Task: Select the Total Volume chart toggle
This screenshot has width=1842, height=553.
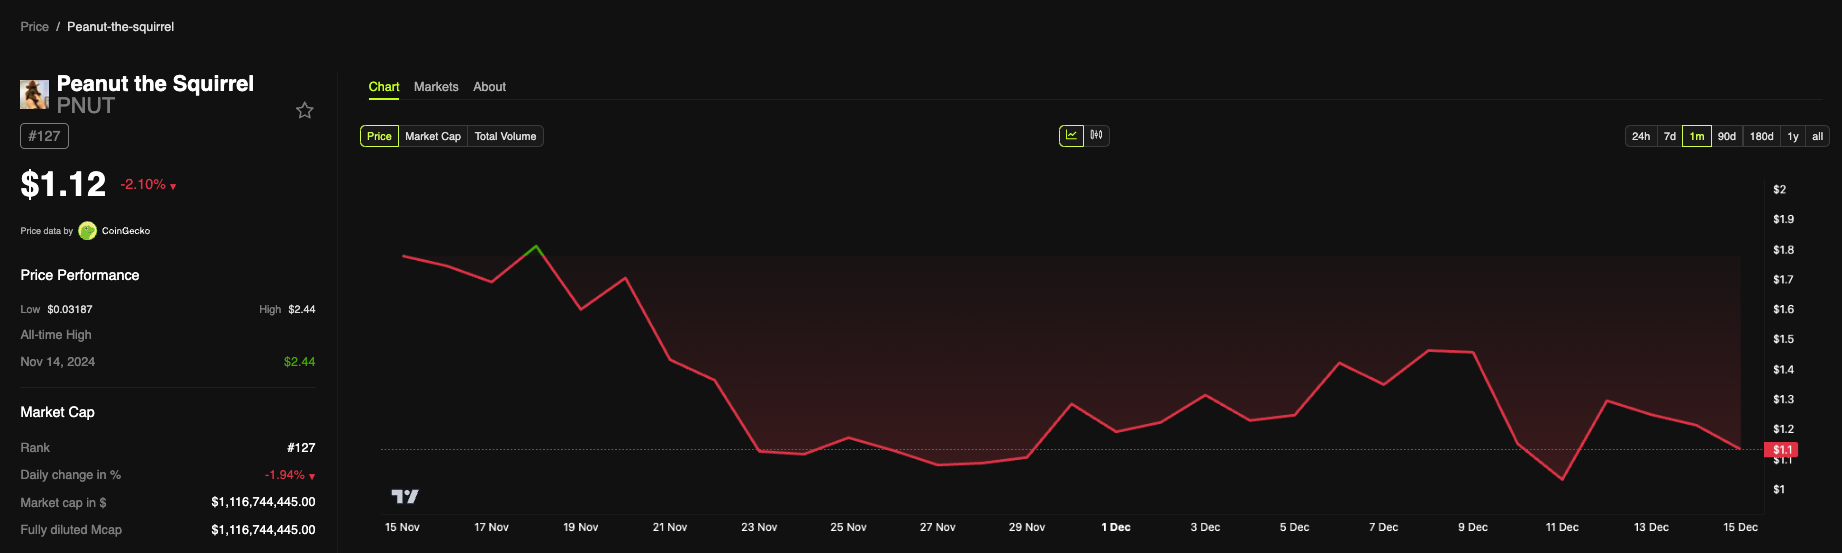Action: coord(505,136)
